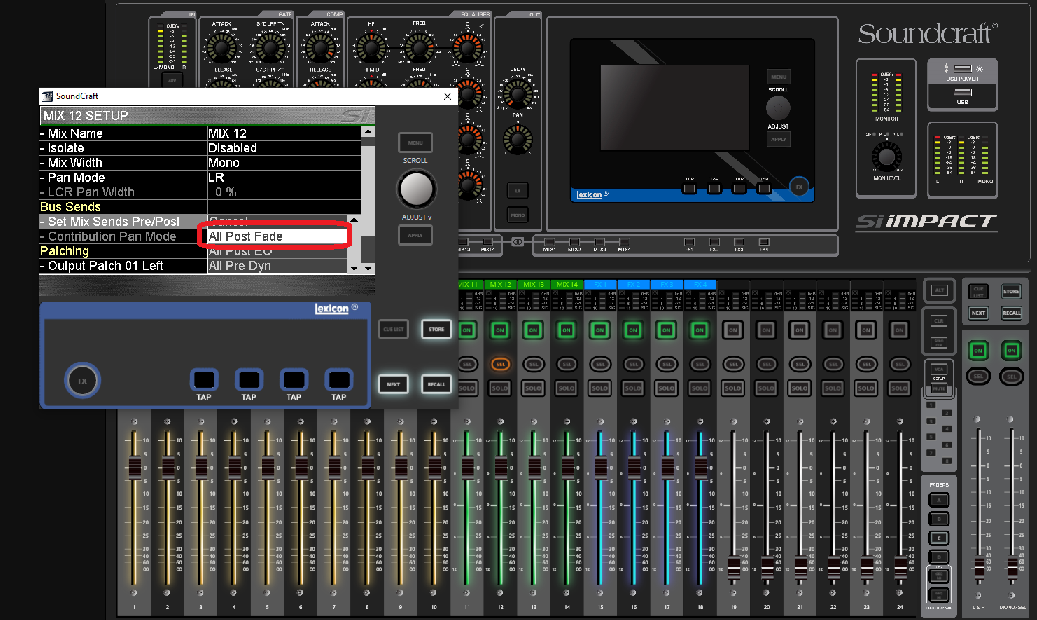The width and height of the screenshot is (1037, 620).
Task: Toggle the FX 4 channel ON button
Action: tap(699, 330)
